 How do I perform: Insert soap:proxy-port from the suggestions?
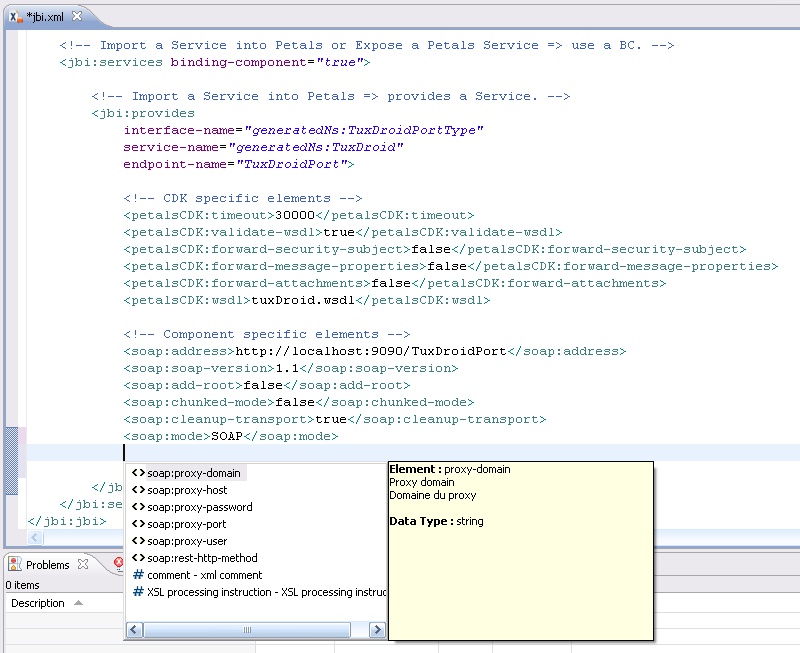click(x=186, y=524)
